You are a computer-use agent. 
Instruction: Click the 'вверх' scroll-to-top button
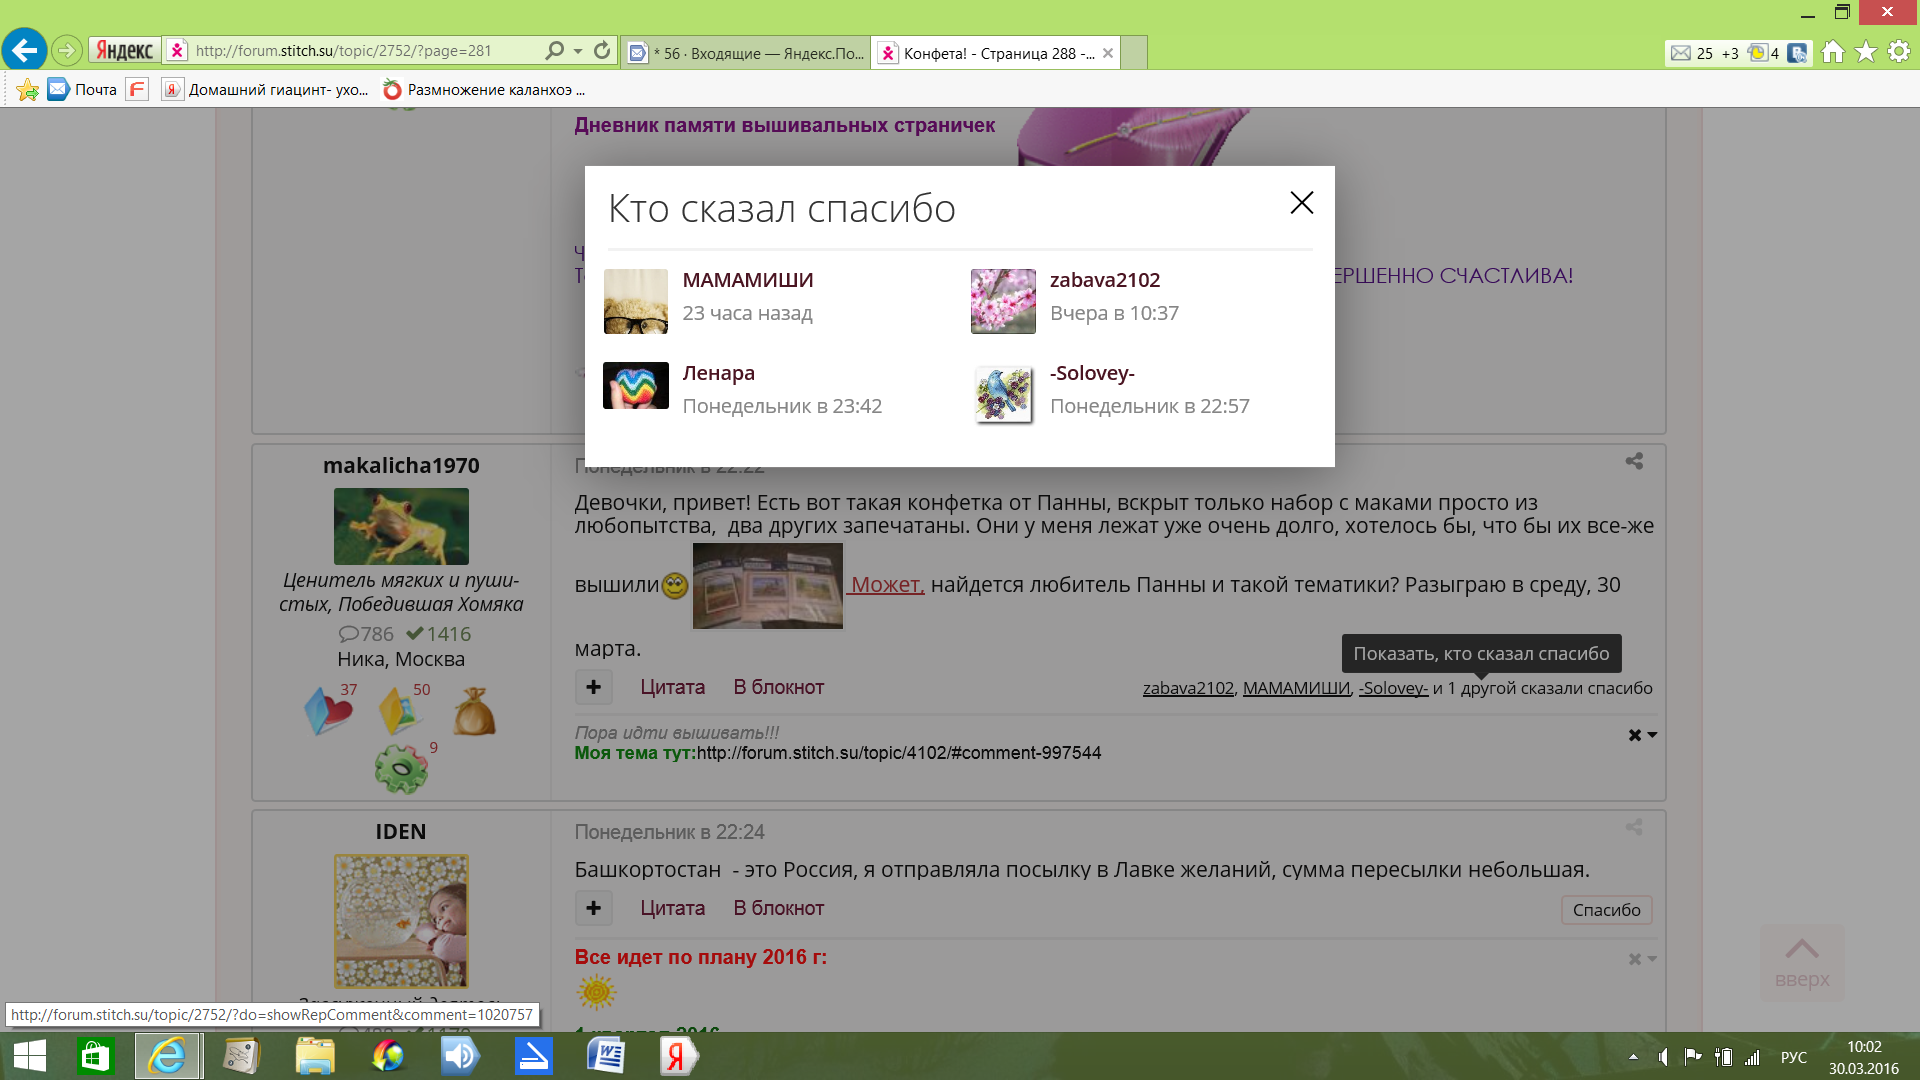1802,962
